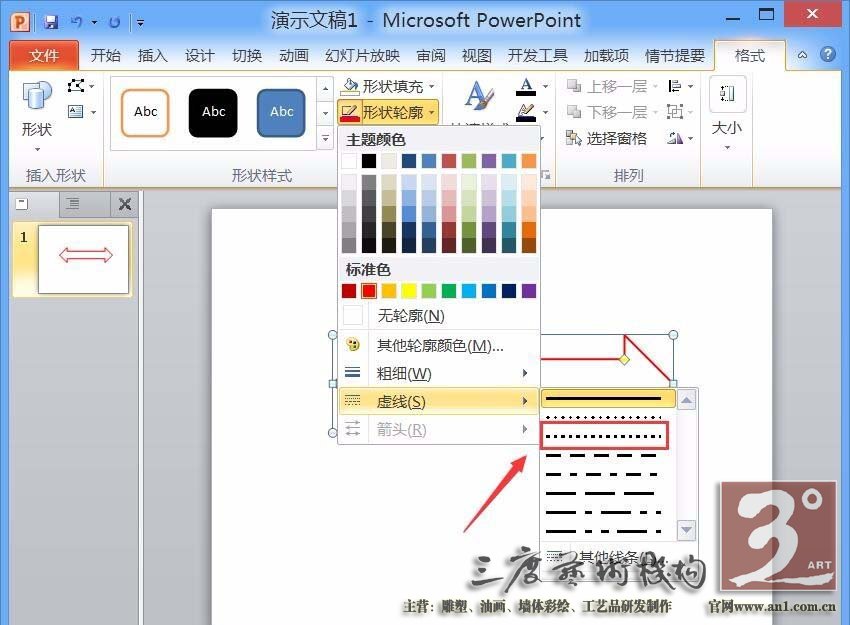Click the Text Outline pen icon

pyautogui.click(x=526, y=112)
